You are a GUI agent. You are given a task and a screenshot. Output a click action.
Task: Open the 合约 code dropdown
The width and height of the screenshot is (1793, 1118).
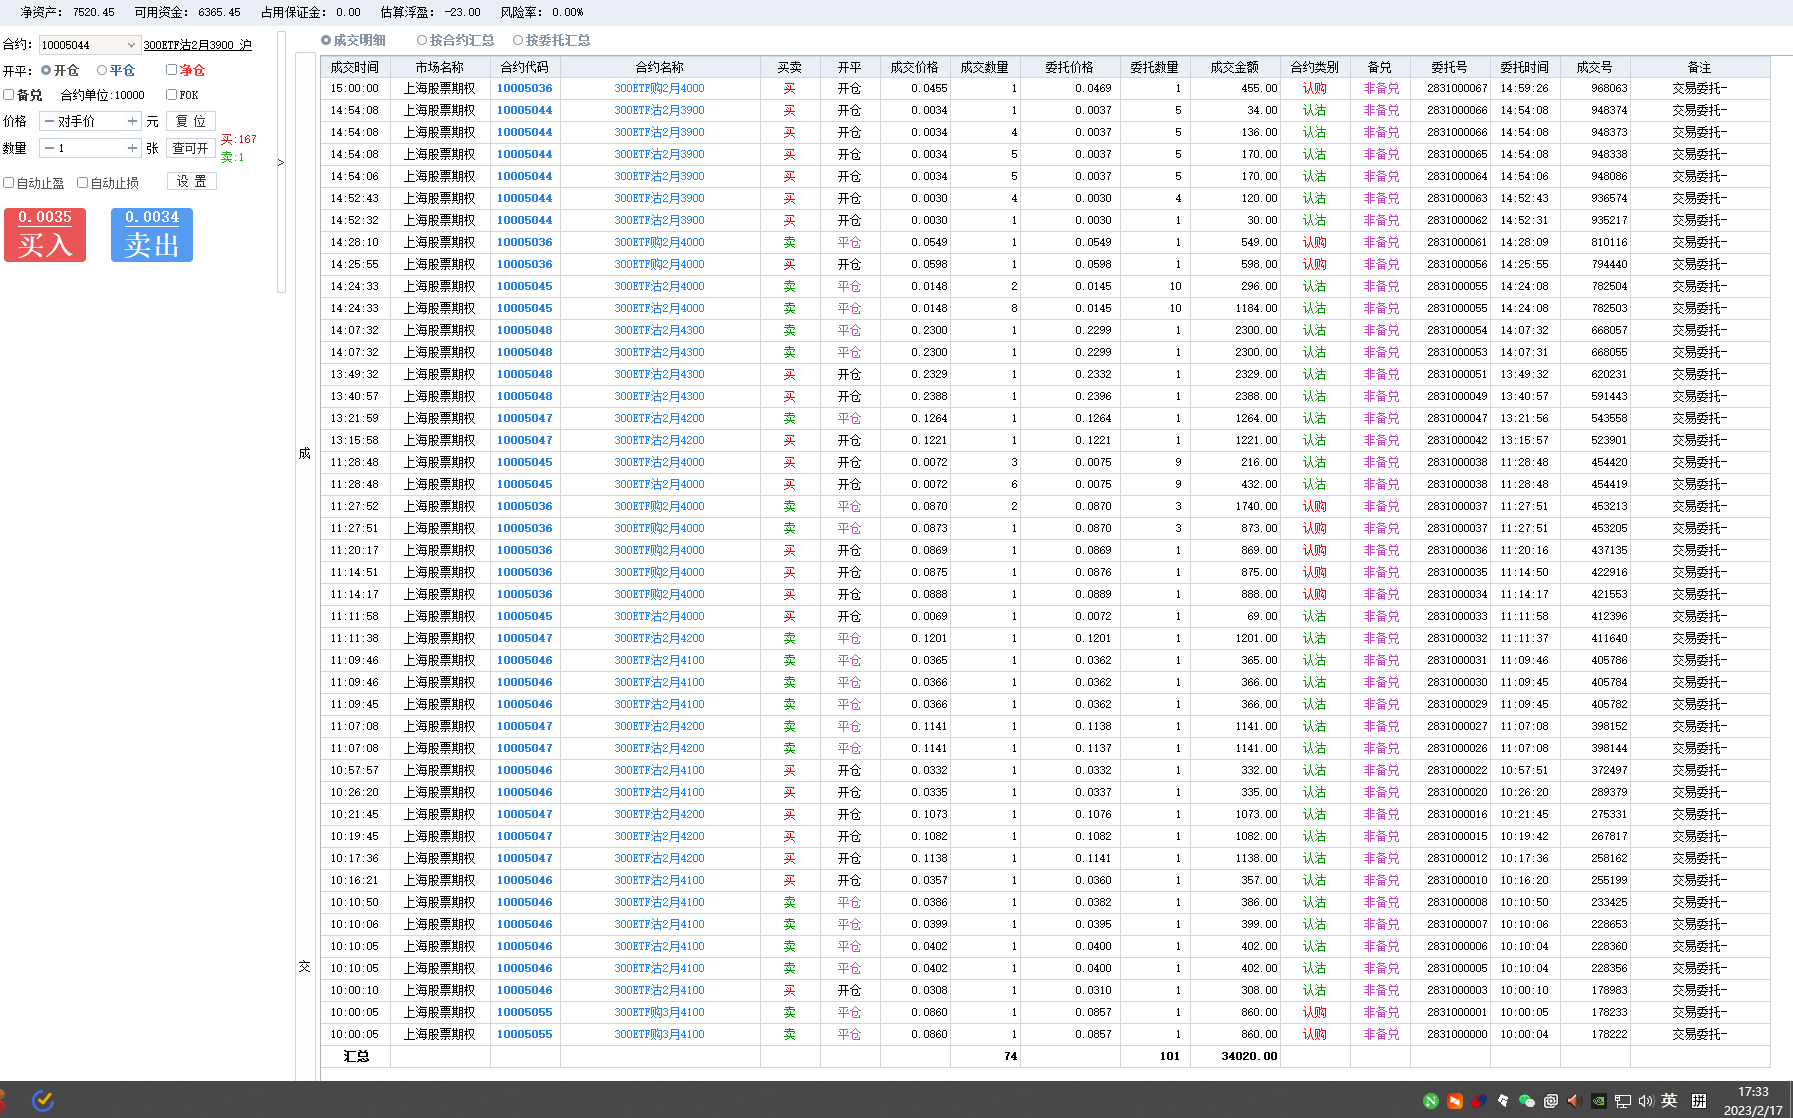(131, 45)
